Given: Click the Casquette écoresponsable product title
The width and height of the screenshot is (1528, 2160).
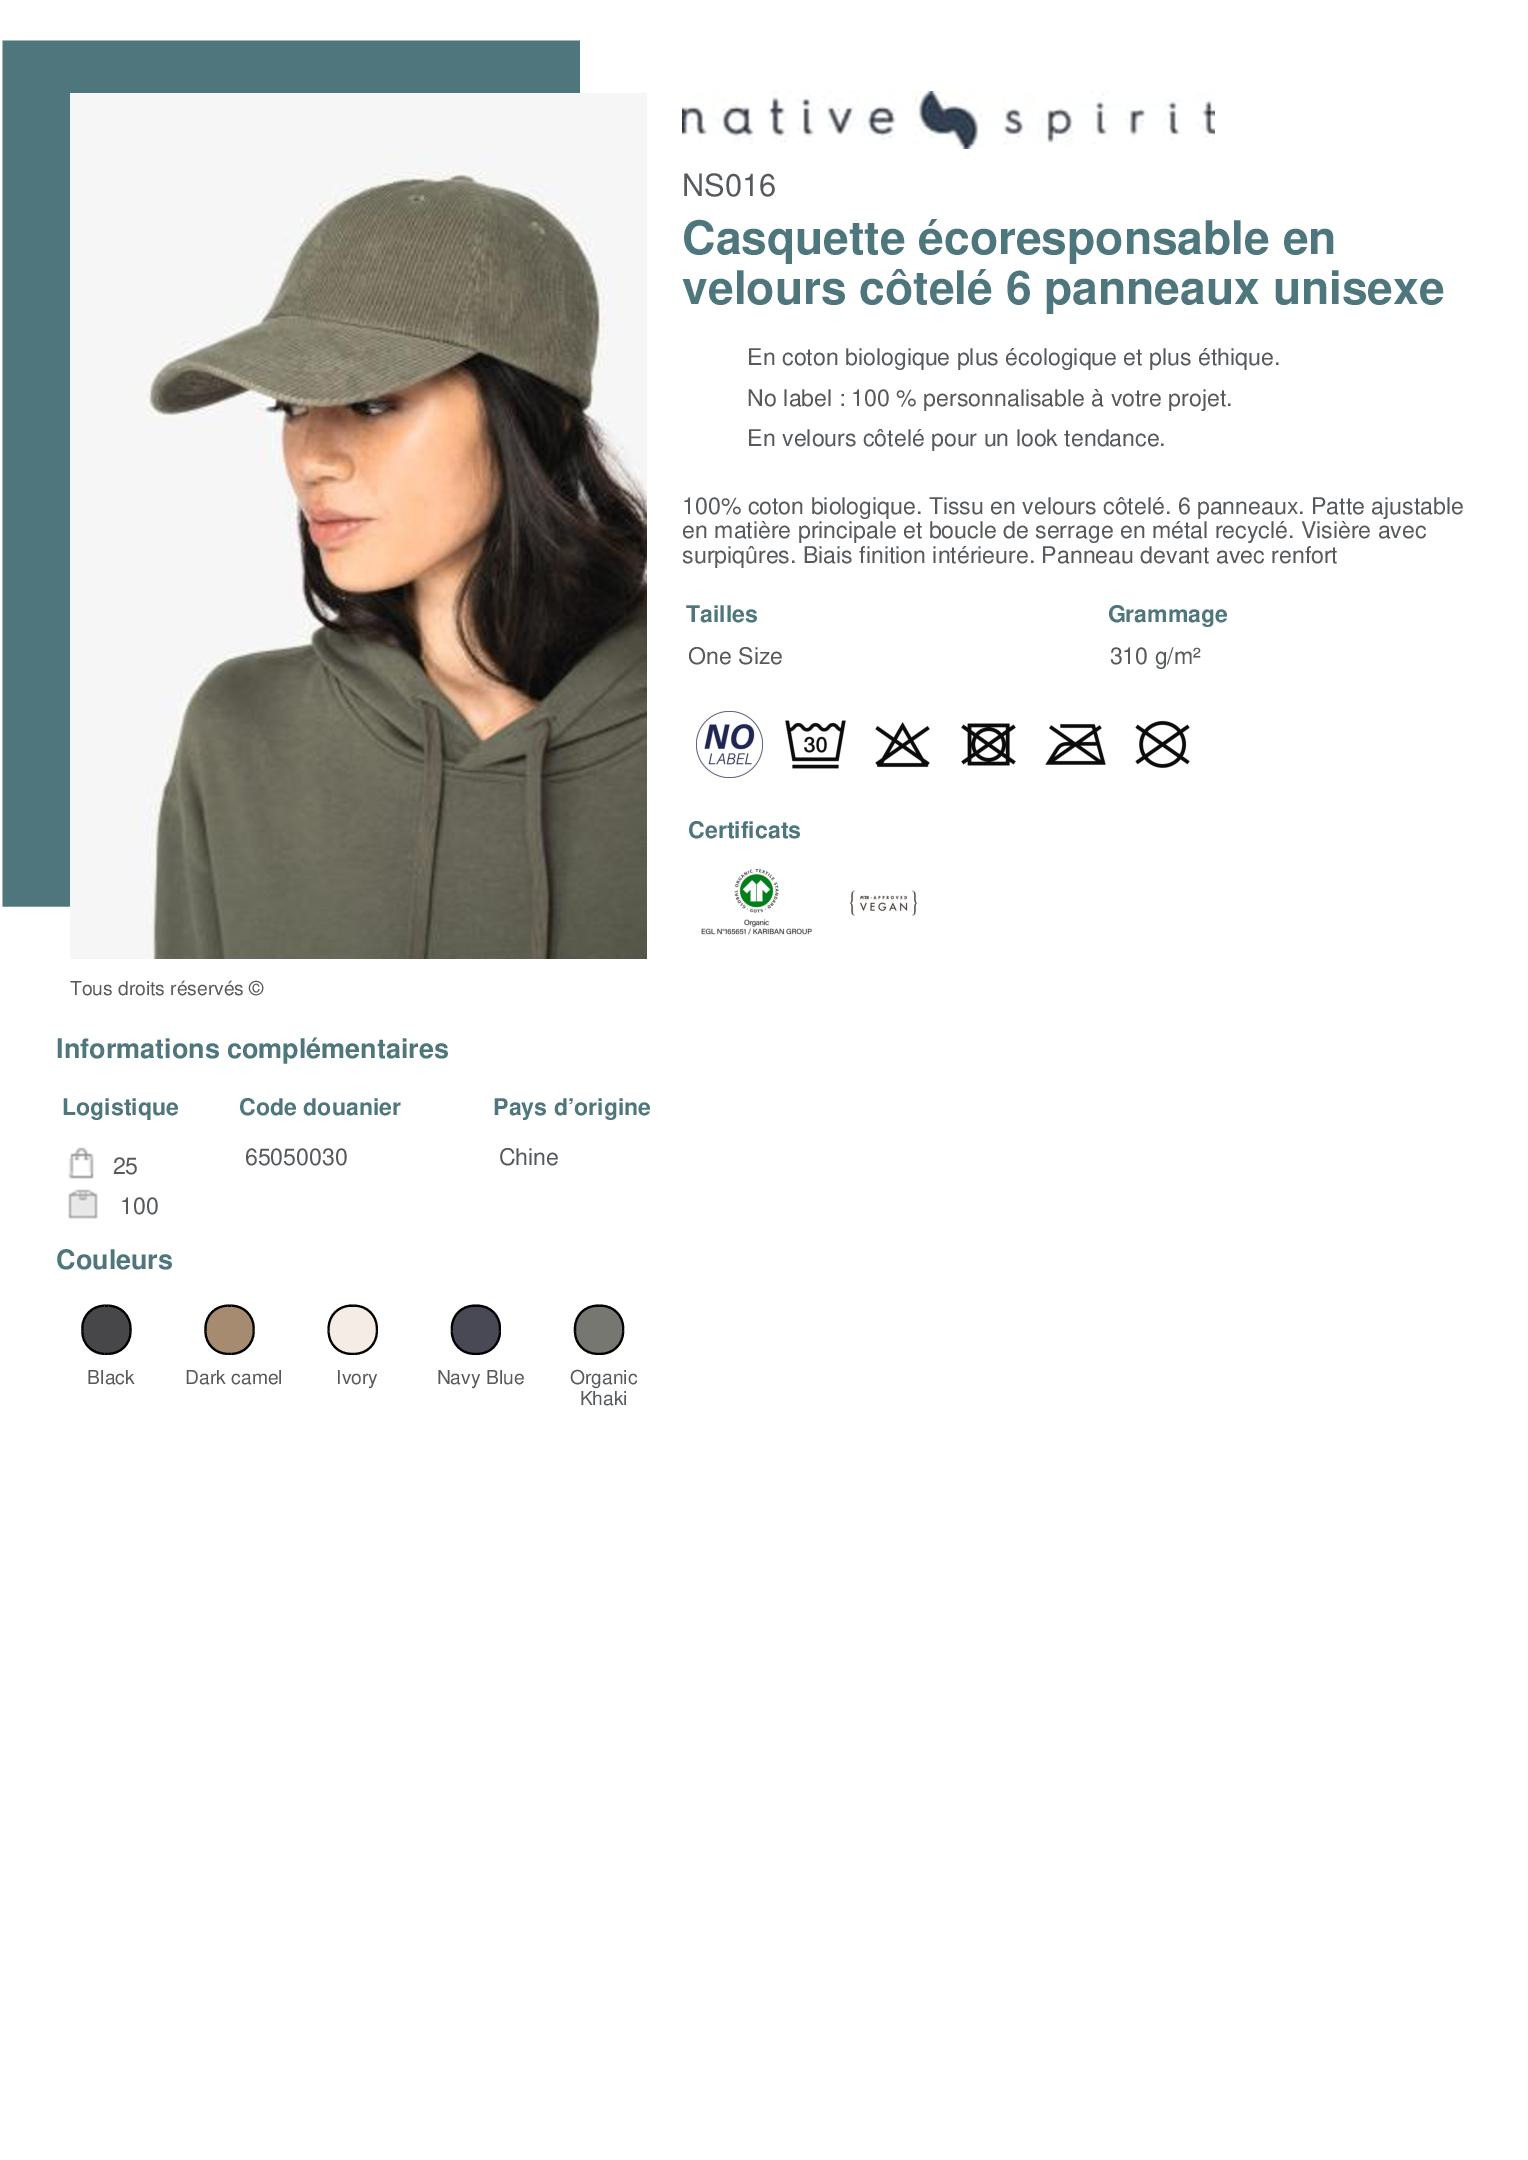Looking at the screenshot, I should click(1063, 263).
